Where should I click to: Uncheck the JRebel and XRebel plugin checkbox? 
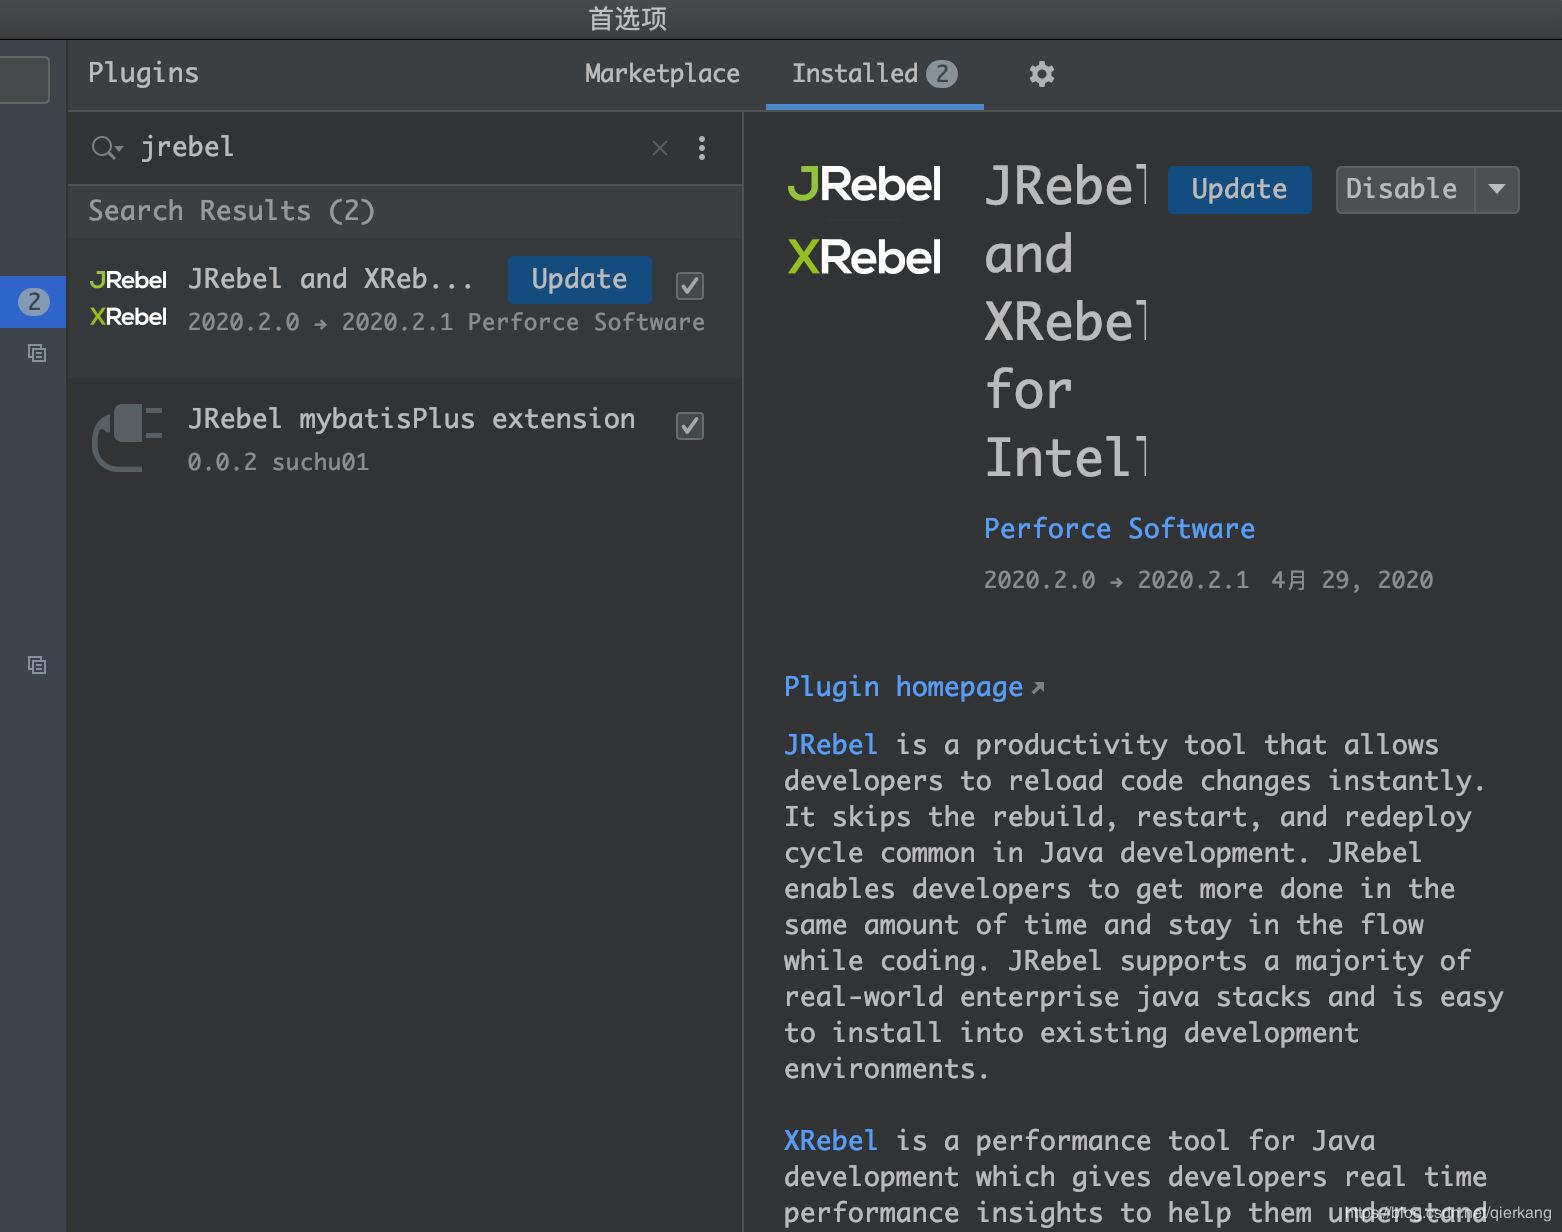[689, 285]
